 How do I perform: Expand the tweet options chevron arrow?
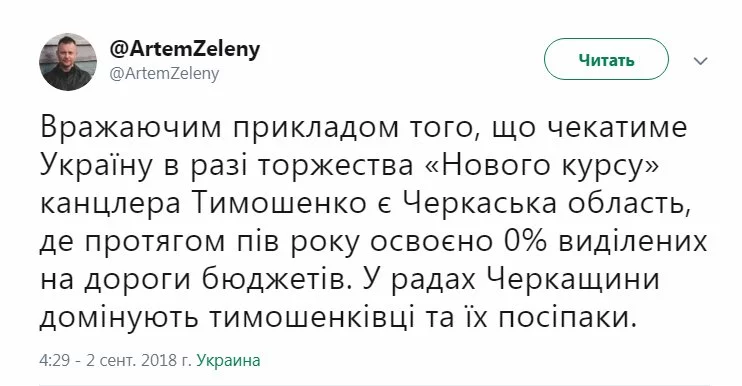tap(700, 61)
